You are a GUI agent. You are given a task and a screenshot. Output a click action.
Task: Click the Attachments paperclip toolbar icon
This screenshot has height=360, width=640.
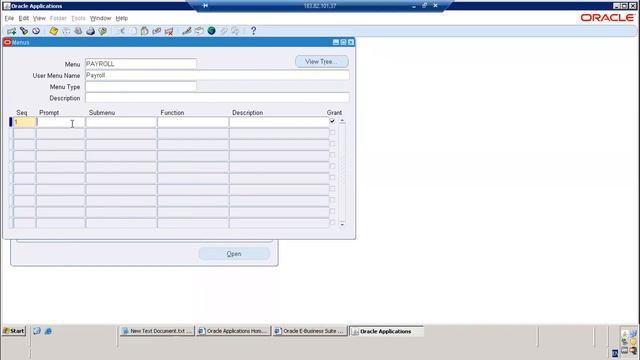point(224,31)
